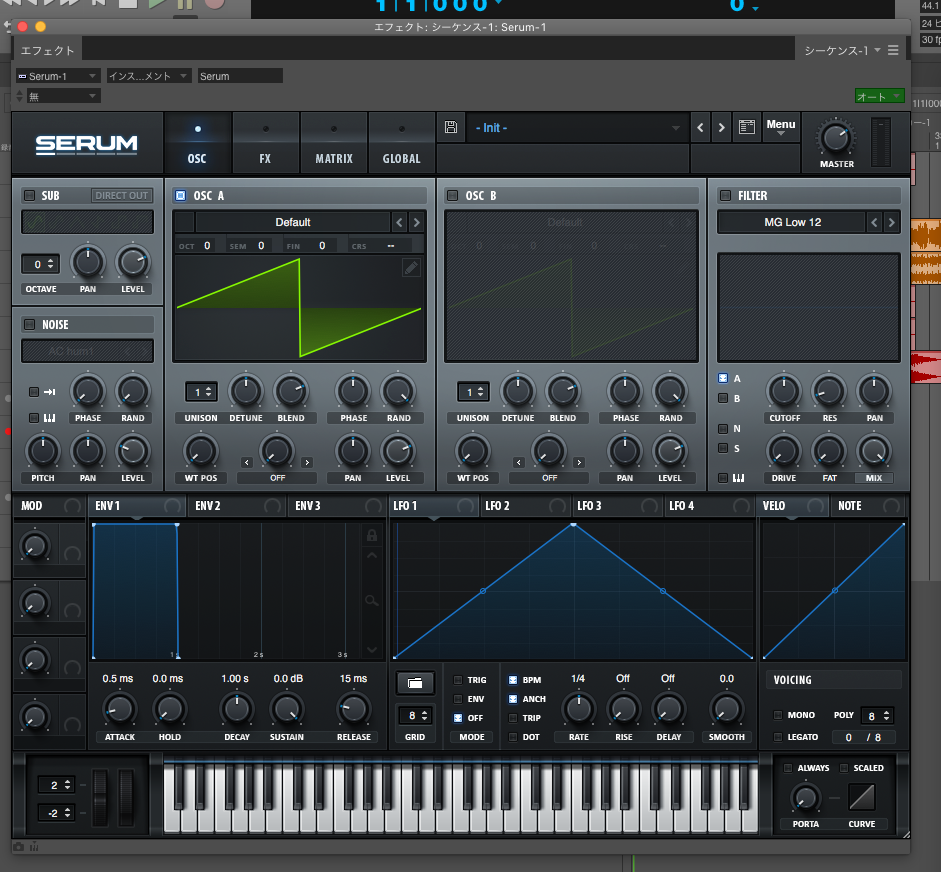Click the noise one-shot arrow icon

[50, 392]
